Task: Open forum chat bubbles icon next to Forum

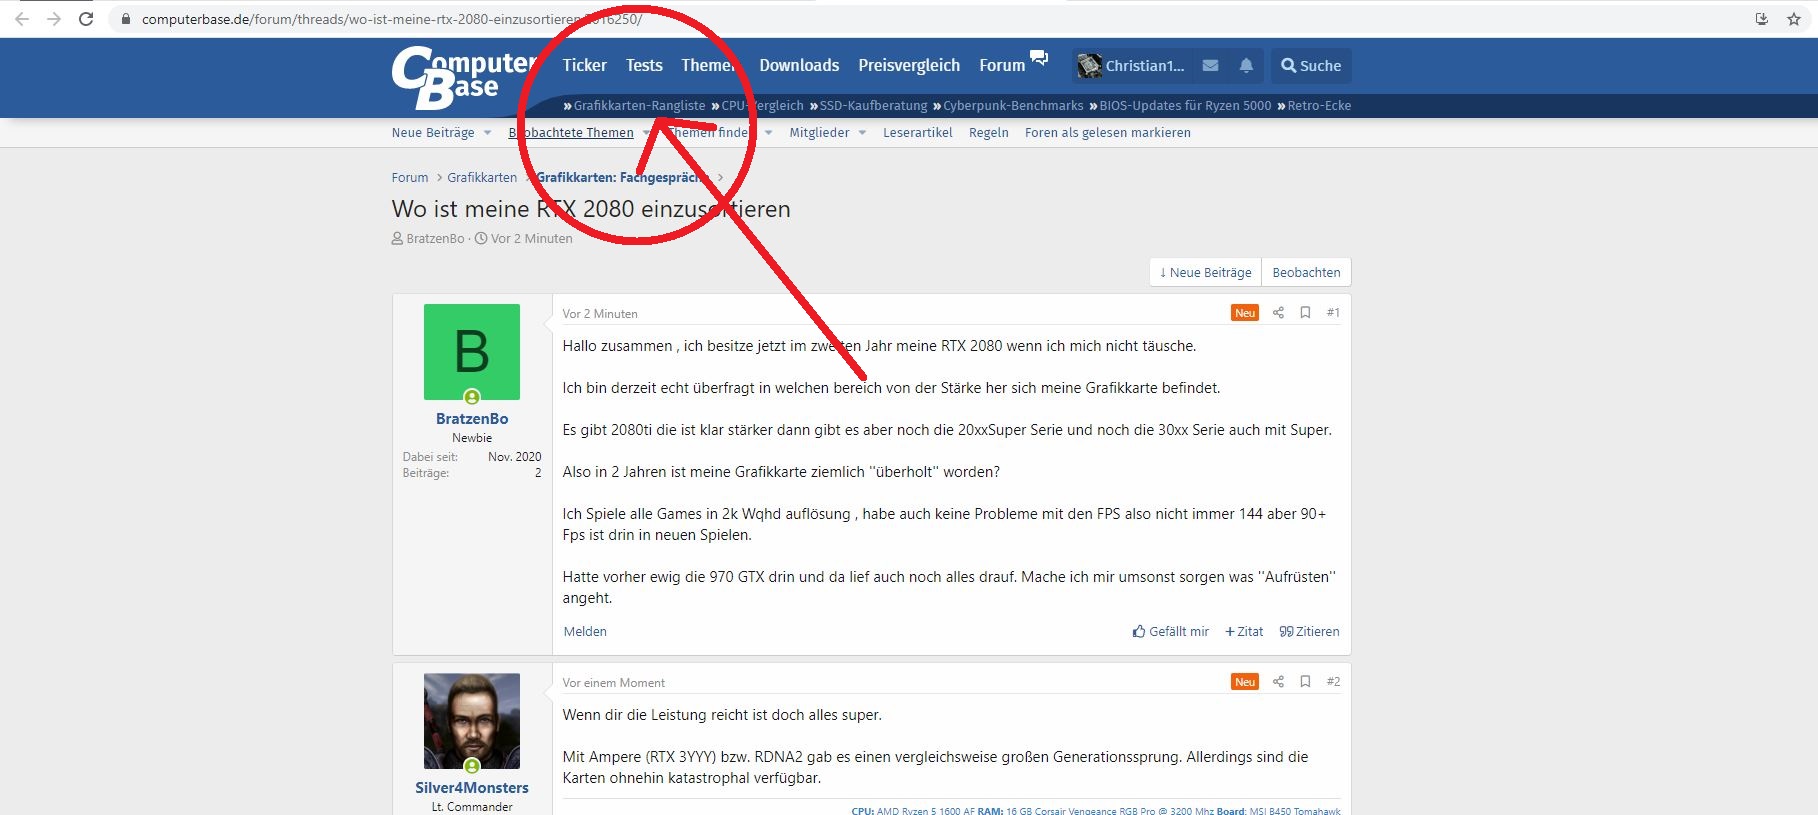Action: (x=1040, y=58)
